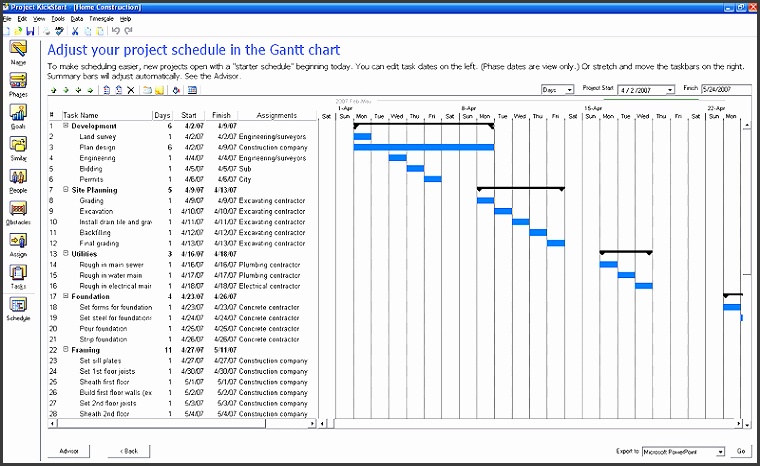Run the spell check icon
This screenshot has height=466, width=760.
[x=59, y=31]
